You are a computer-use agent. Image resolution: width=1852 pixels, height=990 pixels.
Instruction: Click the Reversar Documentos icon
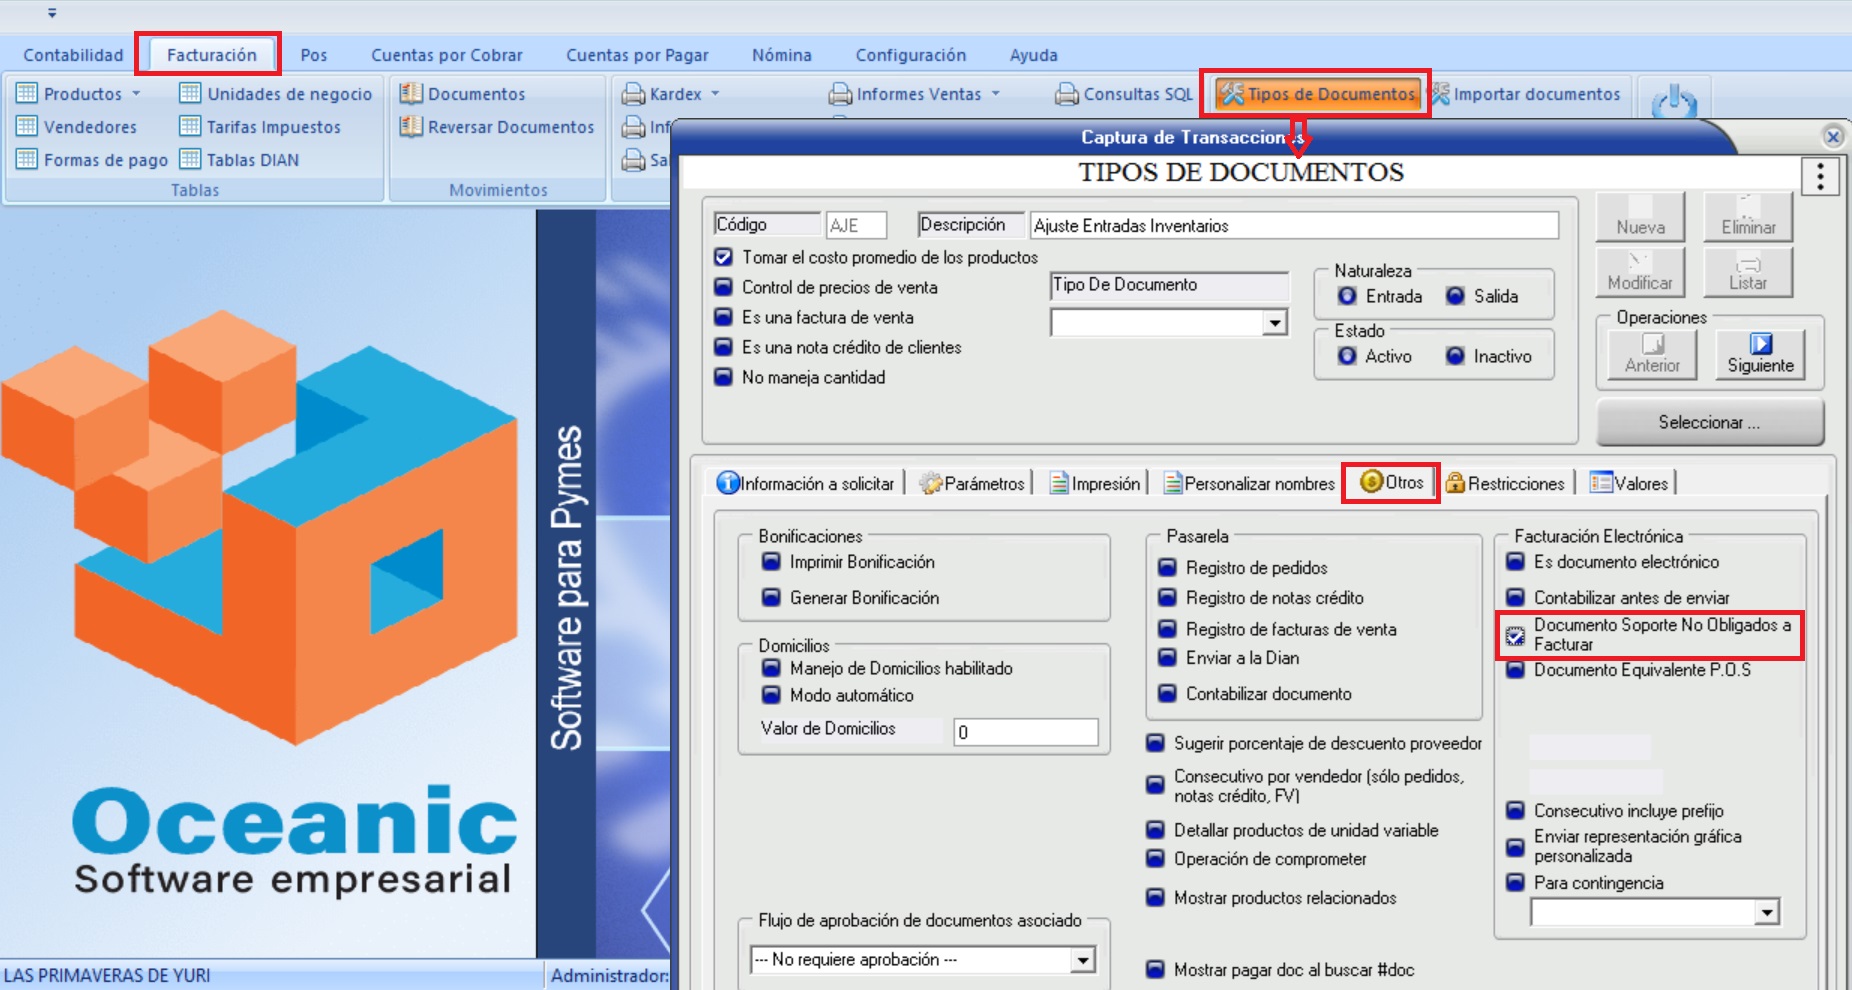[x=410, y=127]
